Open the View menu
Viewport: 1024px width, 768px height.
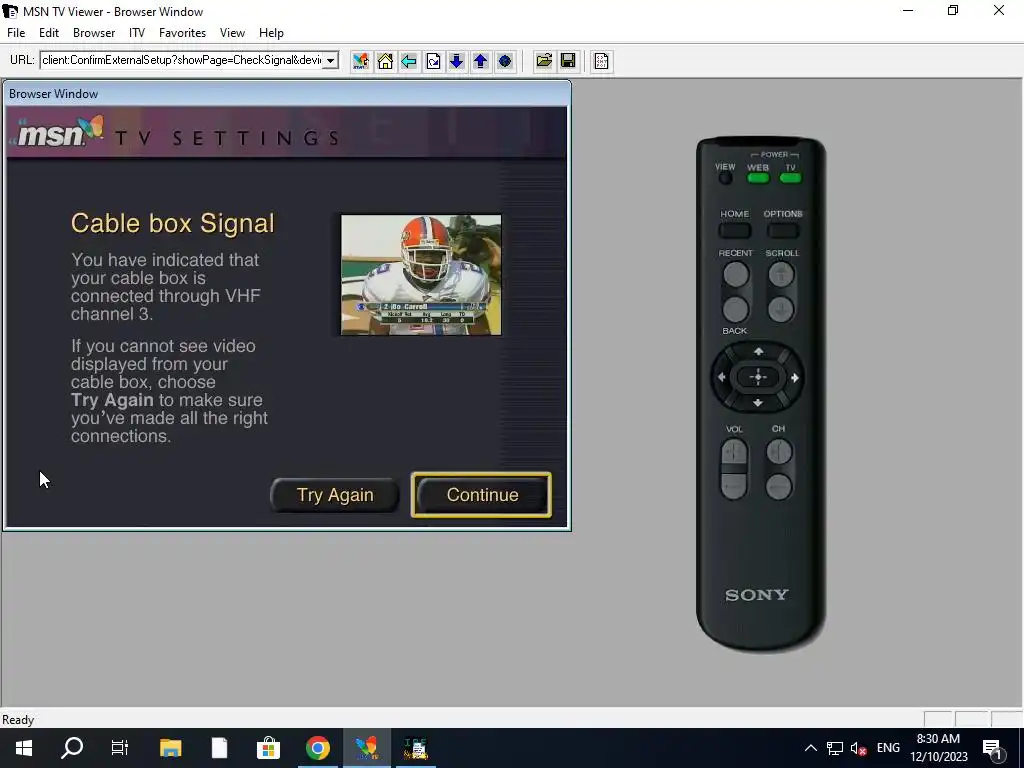pyautogui.click(x=232, y=33)
